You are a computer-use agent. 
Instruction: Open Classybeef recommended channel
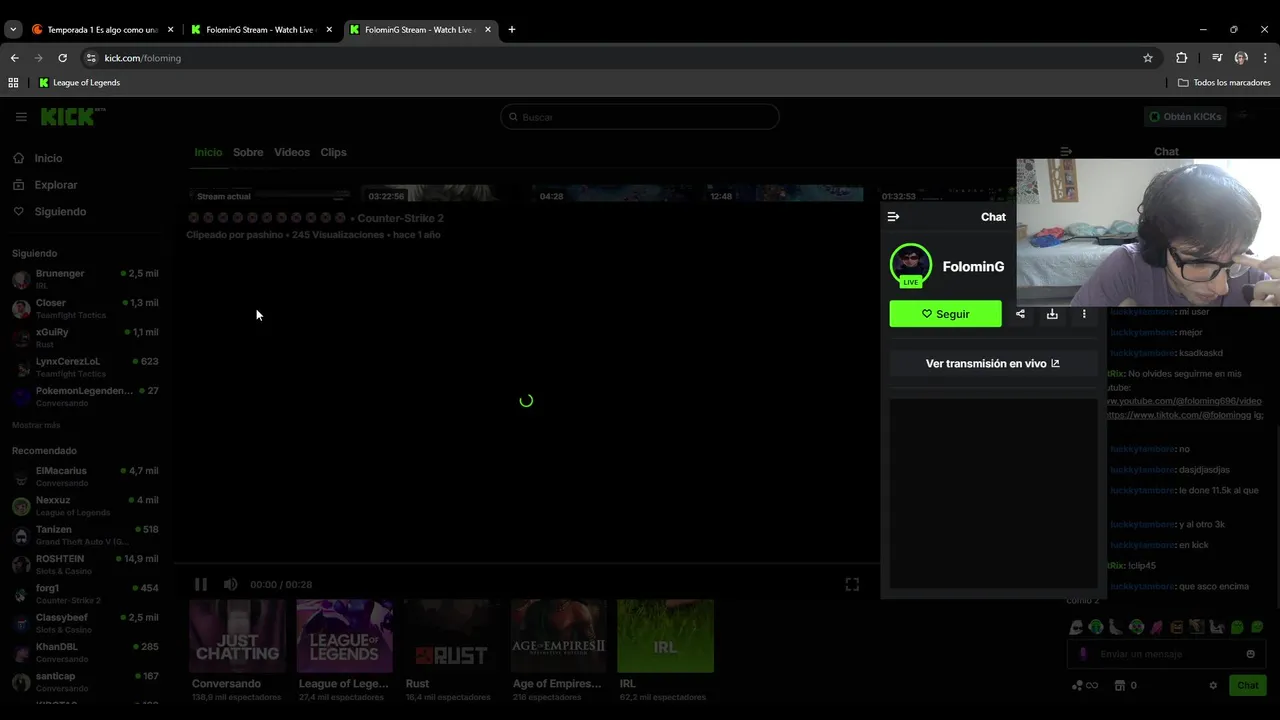pos(85,623)
